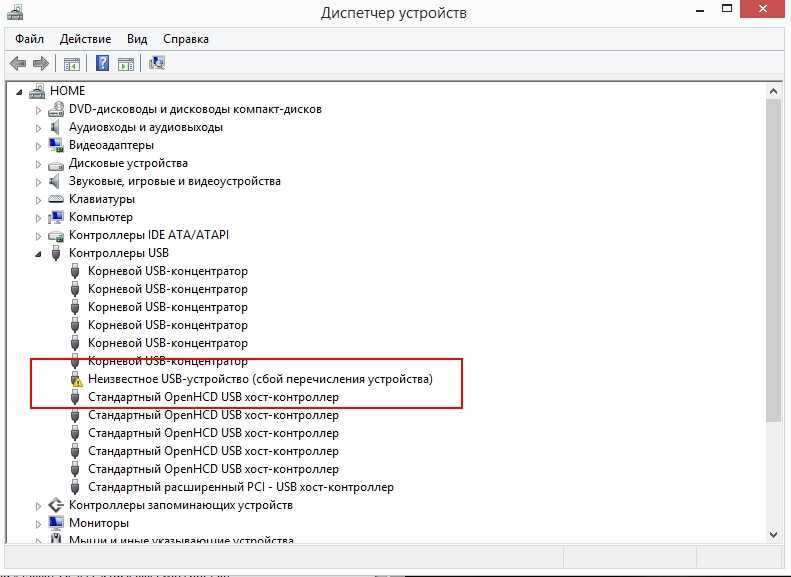Show or hide the console tree toolbar icon
The image size is (791, 577).
72,64
